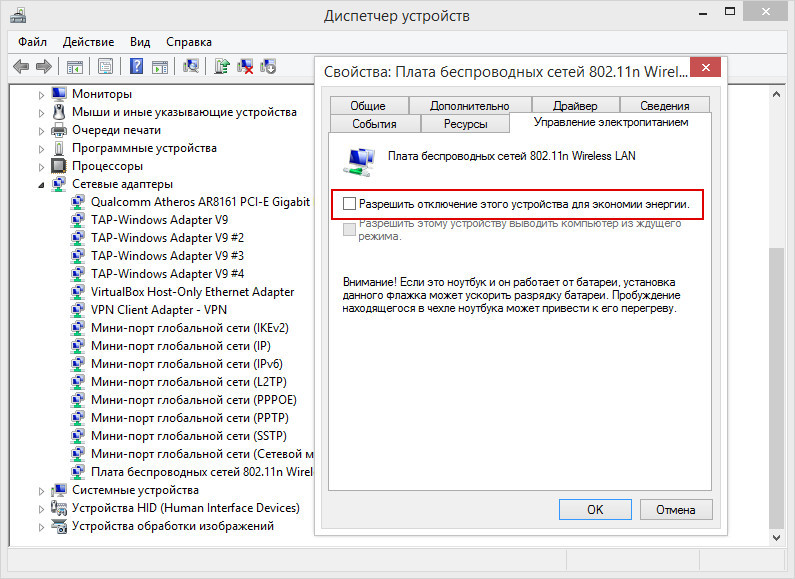Image resolution: width=795 pixels, height=579 pixels.
Task: Click the Процессоры chip icon
Action: tap(59, 166)
